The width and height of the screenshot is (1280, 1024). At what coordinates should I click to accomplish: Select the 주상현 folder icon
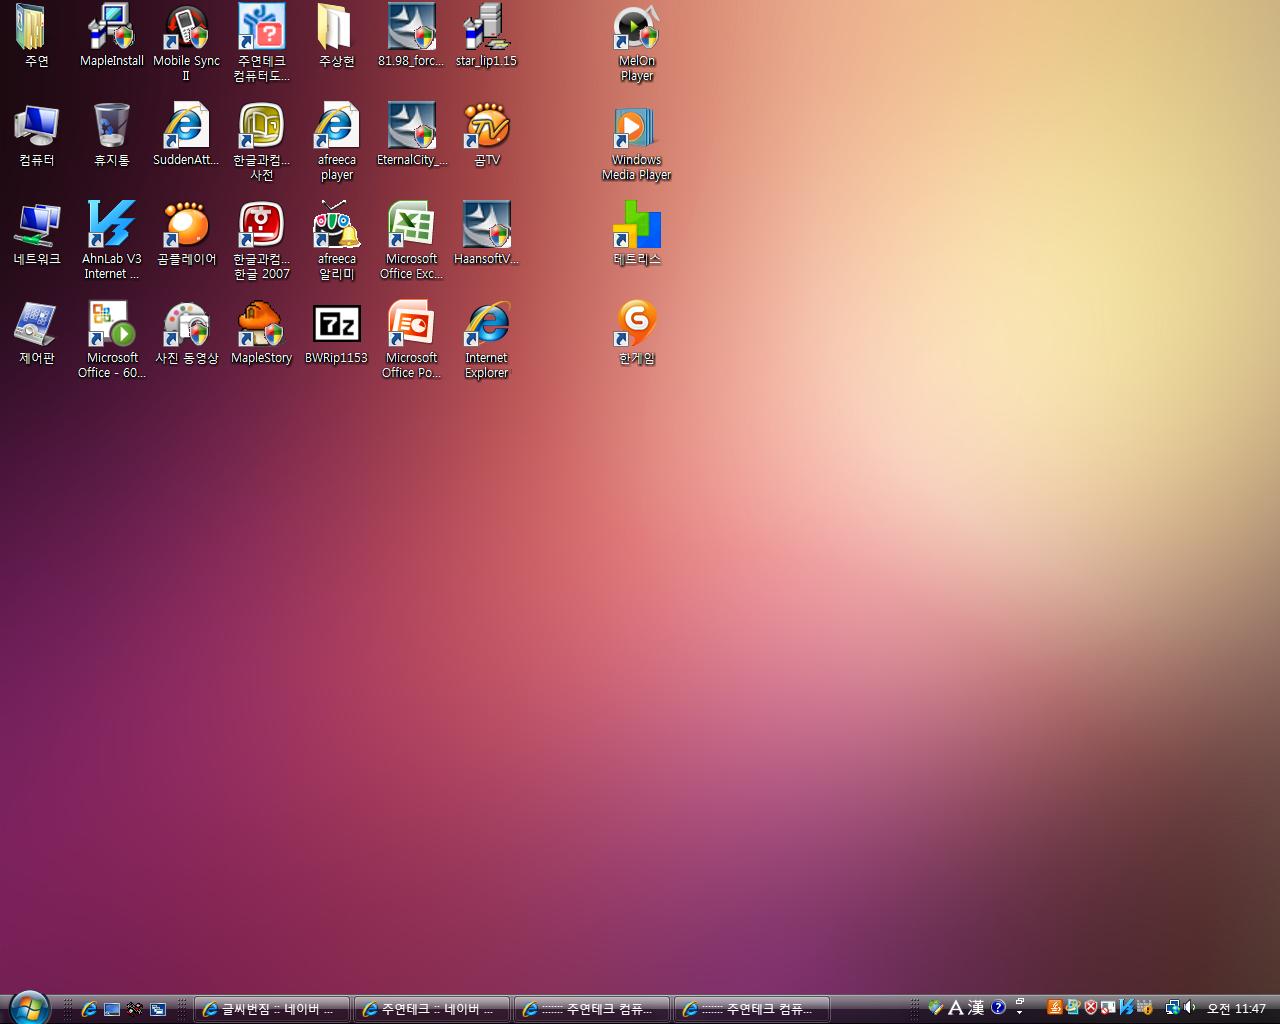(x=336, y=36)
